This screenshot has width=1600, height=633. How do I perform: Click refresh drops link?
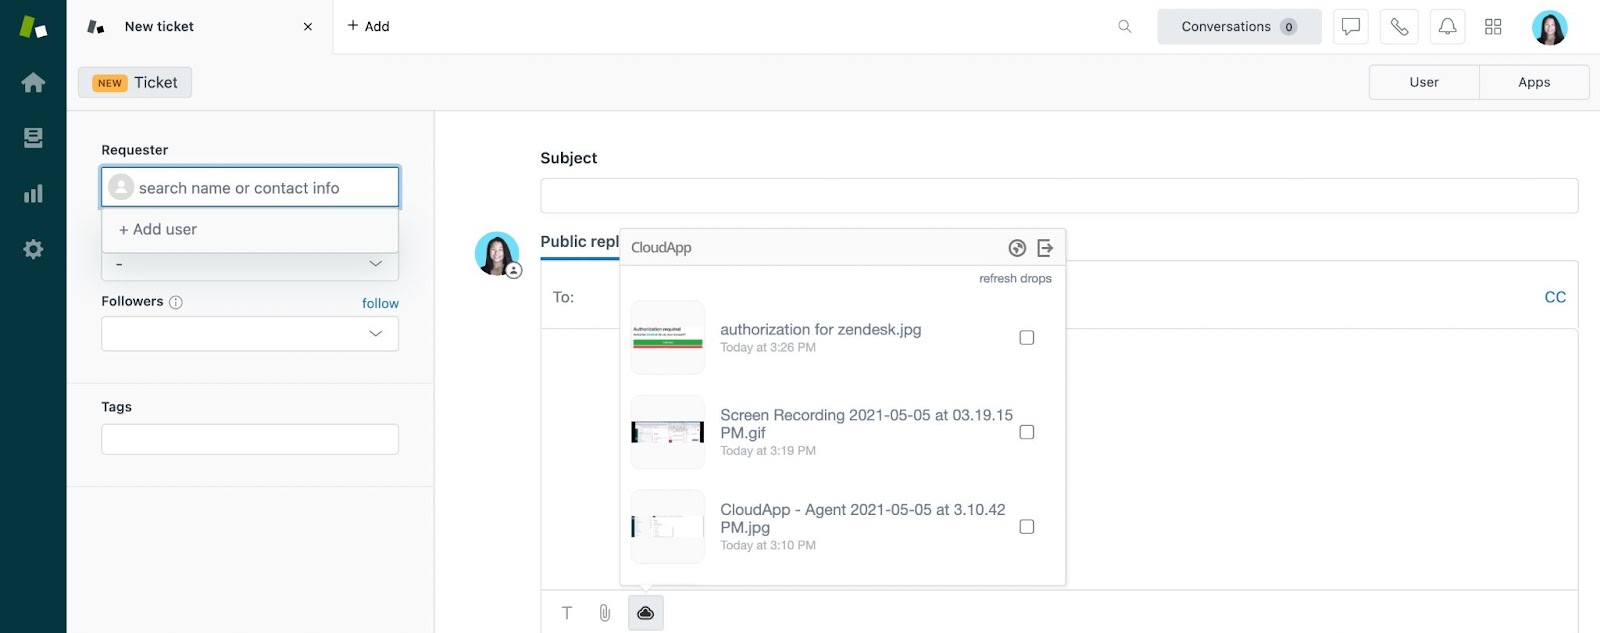point(1015,279)
